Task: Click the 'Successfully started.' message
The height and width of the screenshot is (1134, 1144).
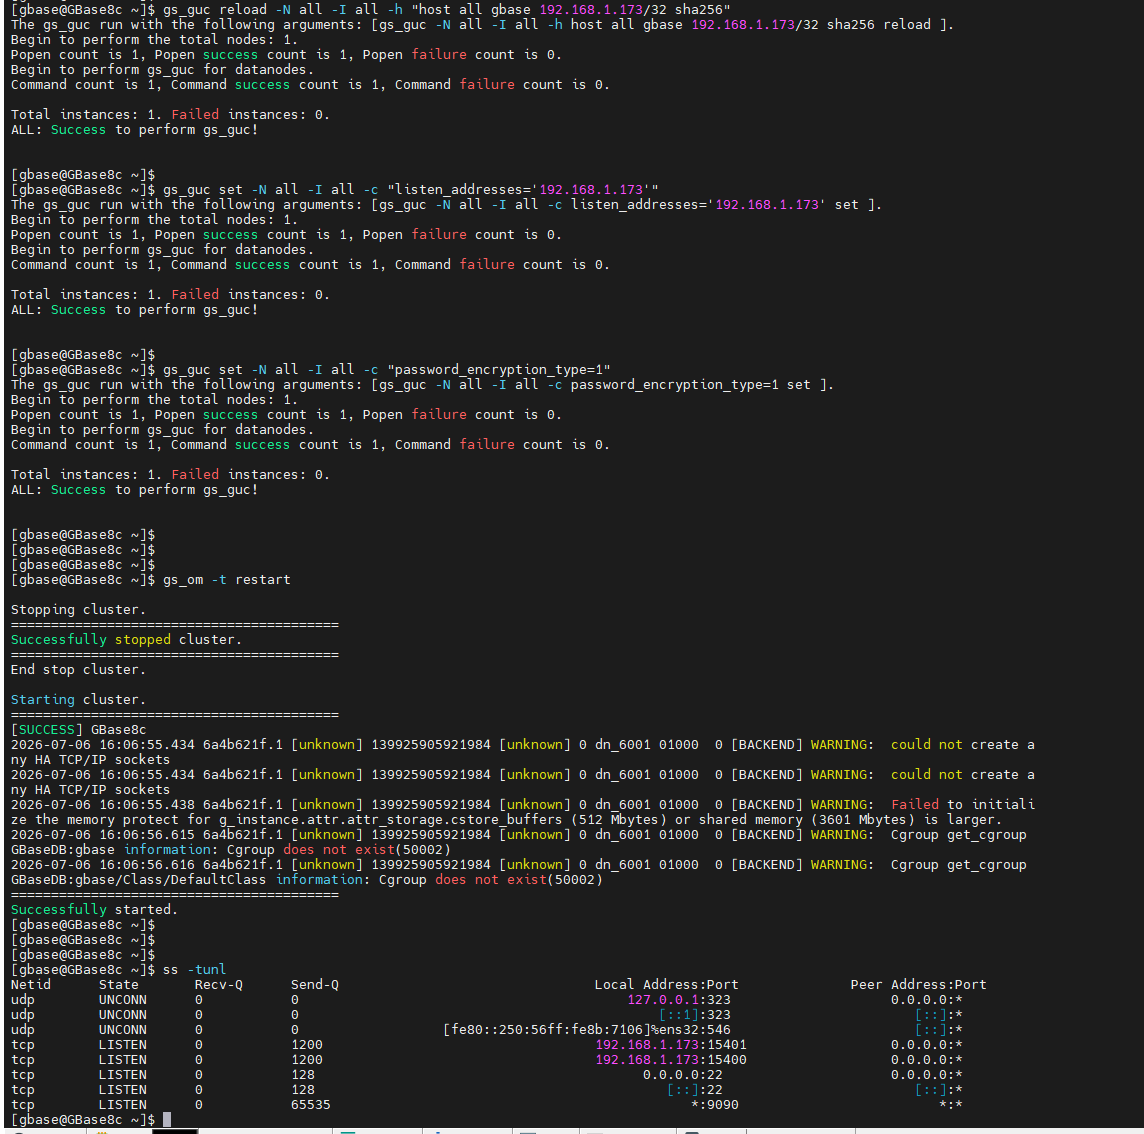Action: [94, 910]
